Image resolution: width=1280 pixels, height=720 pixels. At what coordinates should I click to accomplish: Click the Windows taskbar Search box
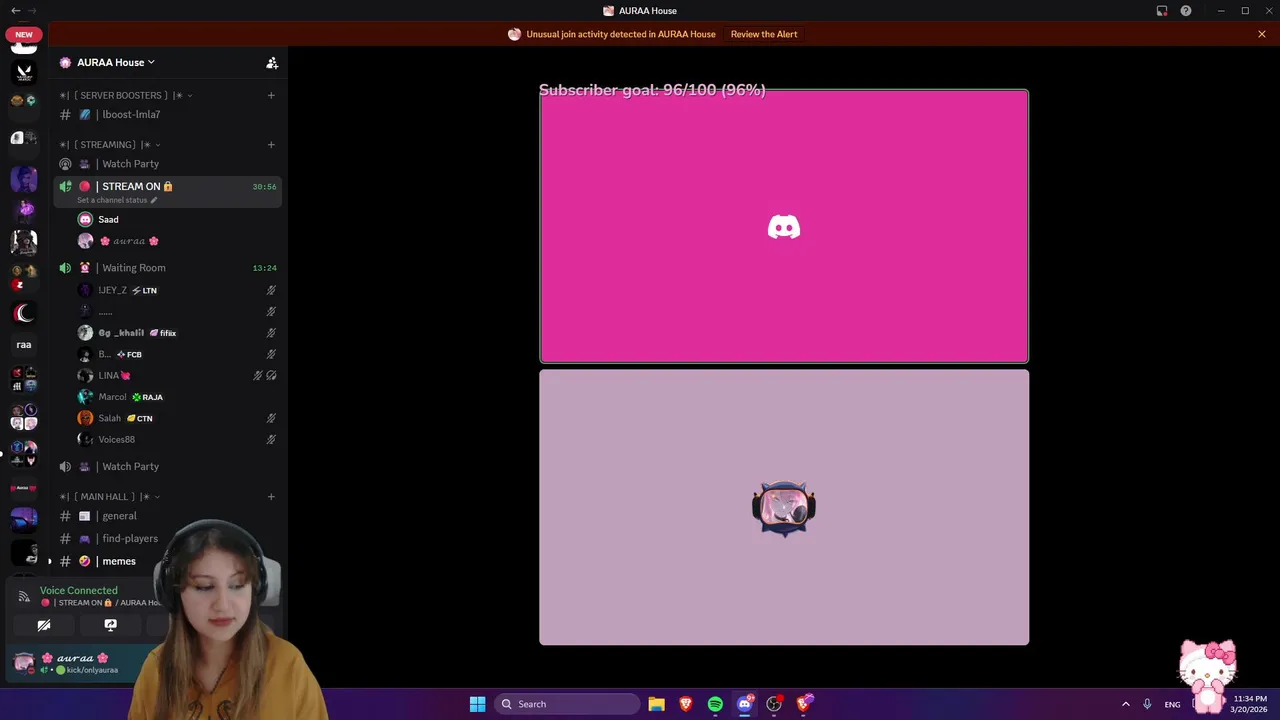(567, 704)
